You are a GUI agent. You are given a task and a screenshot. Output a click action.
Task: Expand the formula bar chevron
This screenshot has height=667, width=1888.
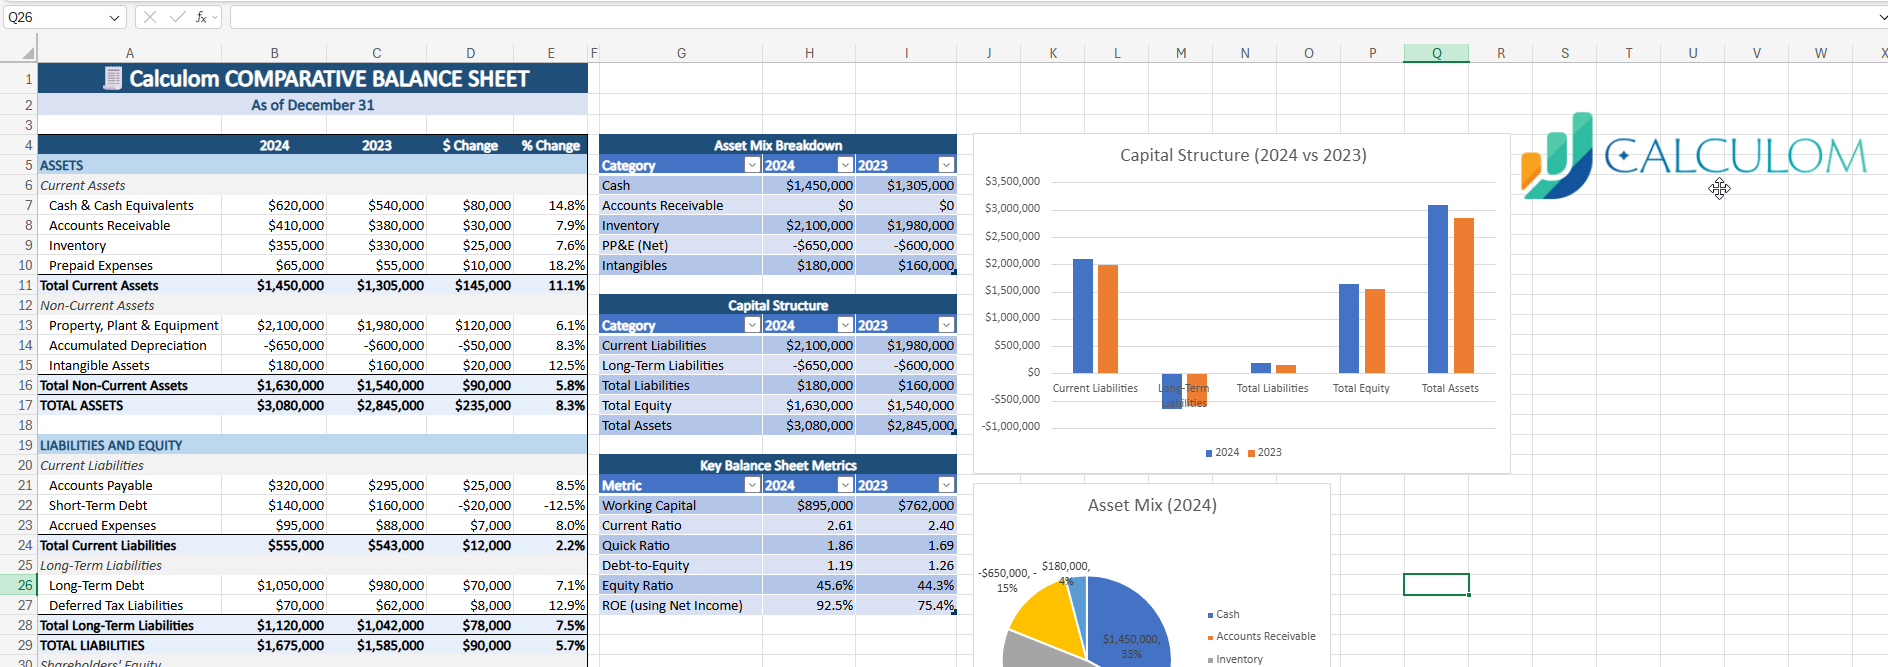(1882, 17)
